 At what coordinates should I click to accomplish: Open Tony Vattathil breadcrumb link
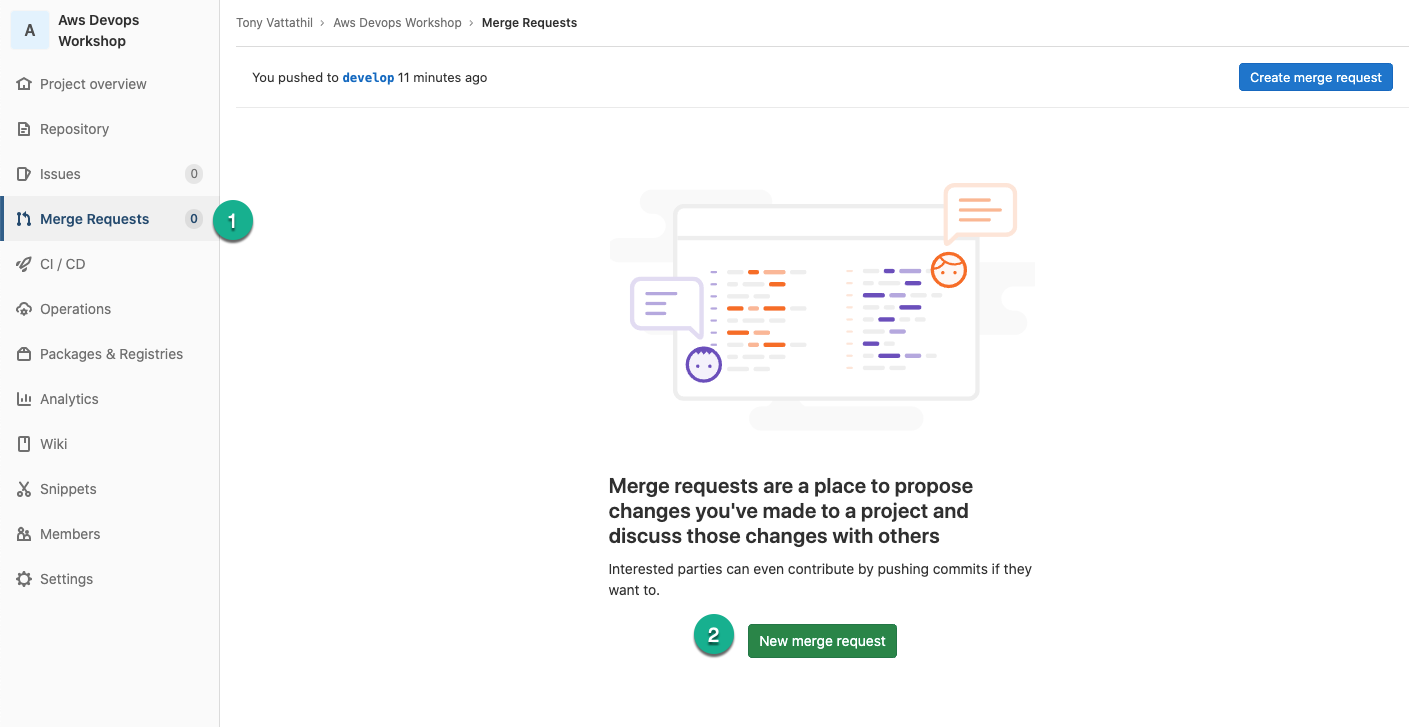274,22
